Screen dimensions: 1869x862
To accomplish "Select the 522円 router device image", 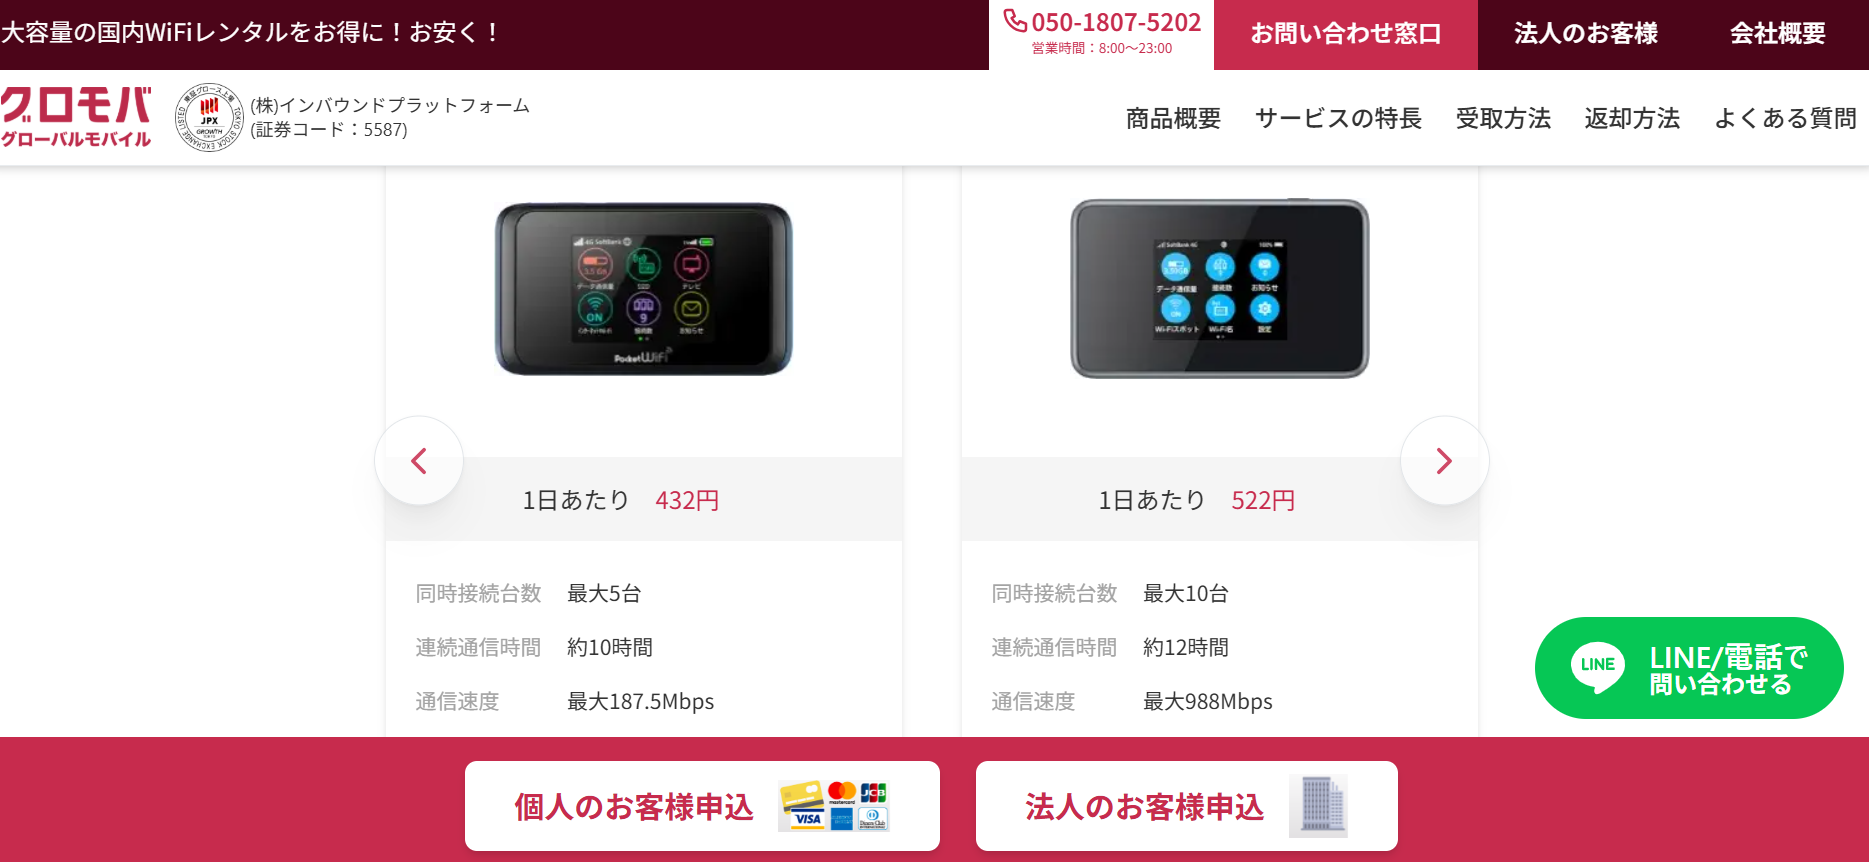I will pos(1220,289).
